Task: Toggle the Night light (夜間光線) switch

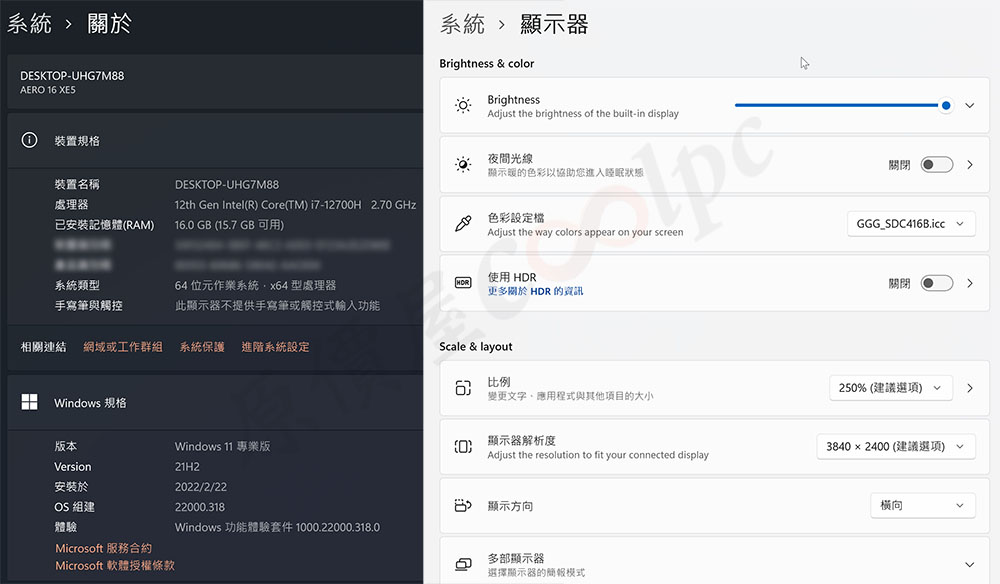Action: click(936, 165)
